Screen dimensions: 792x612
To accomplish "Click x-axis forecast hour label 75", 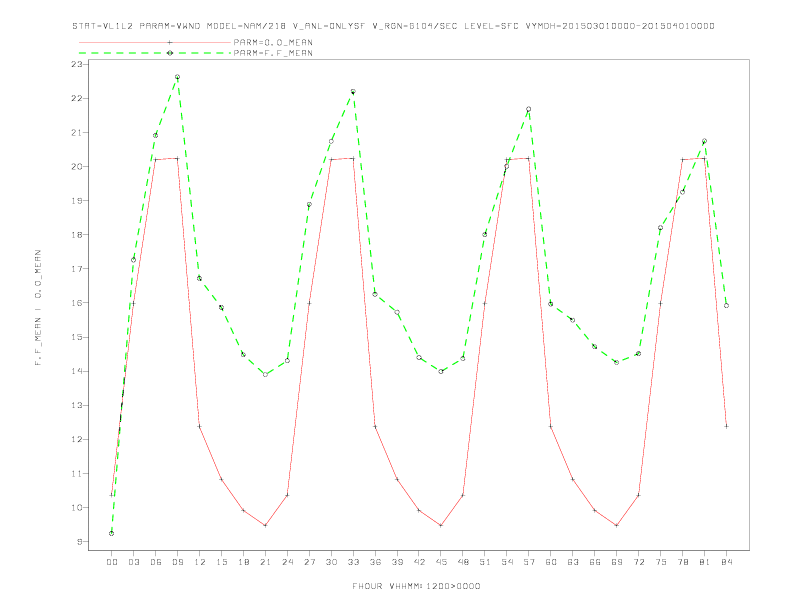I will (661, 562).
